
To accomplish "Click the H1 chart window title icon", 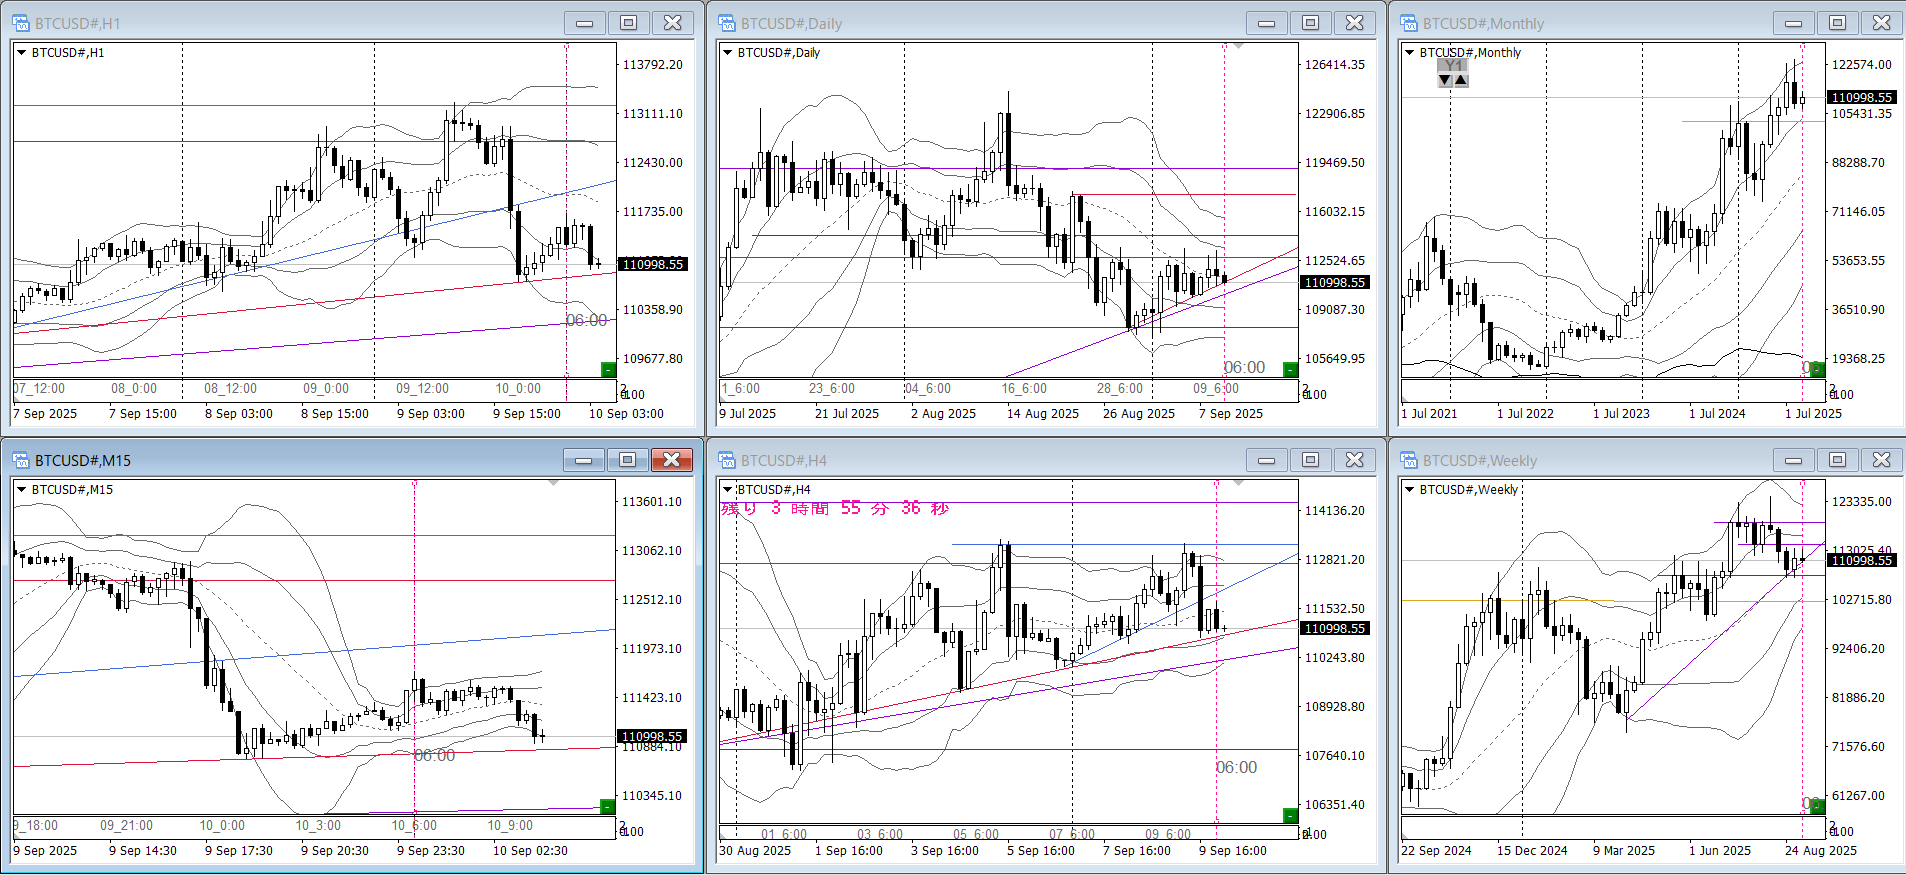I will [21, 23].
